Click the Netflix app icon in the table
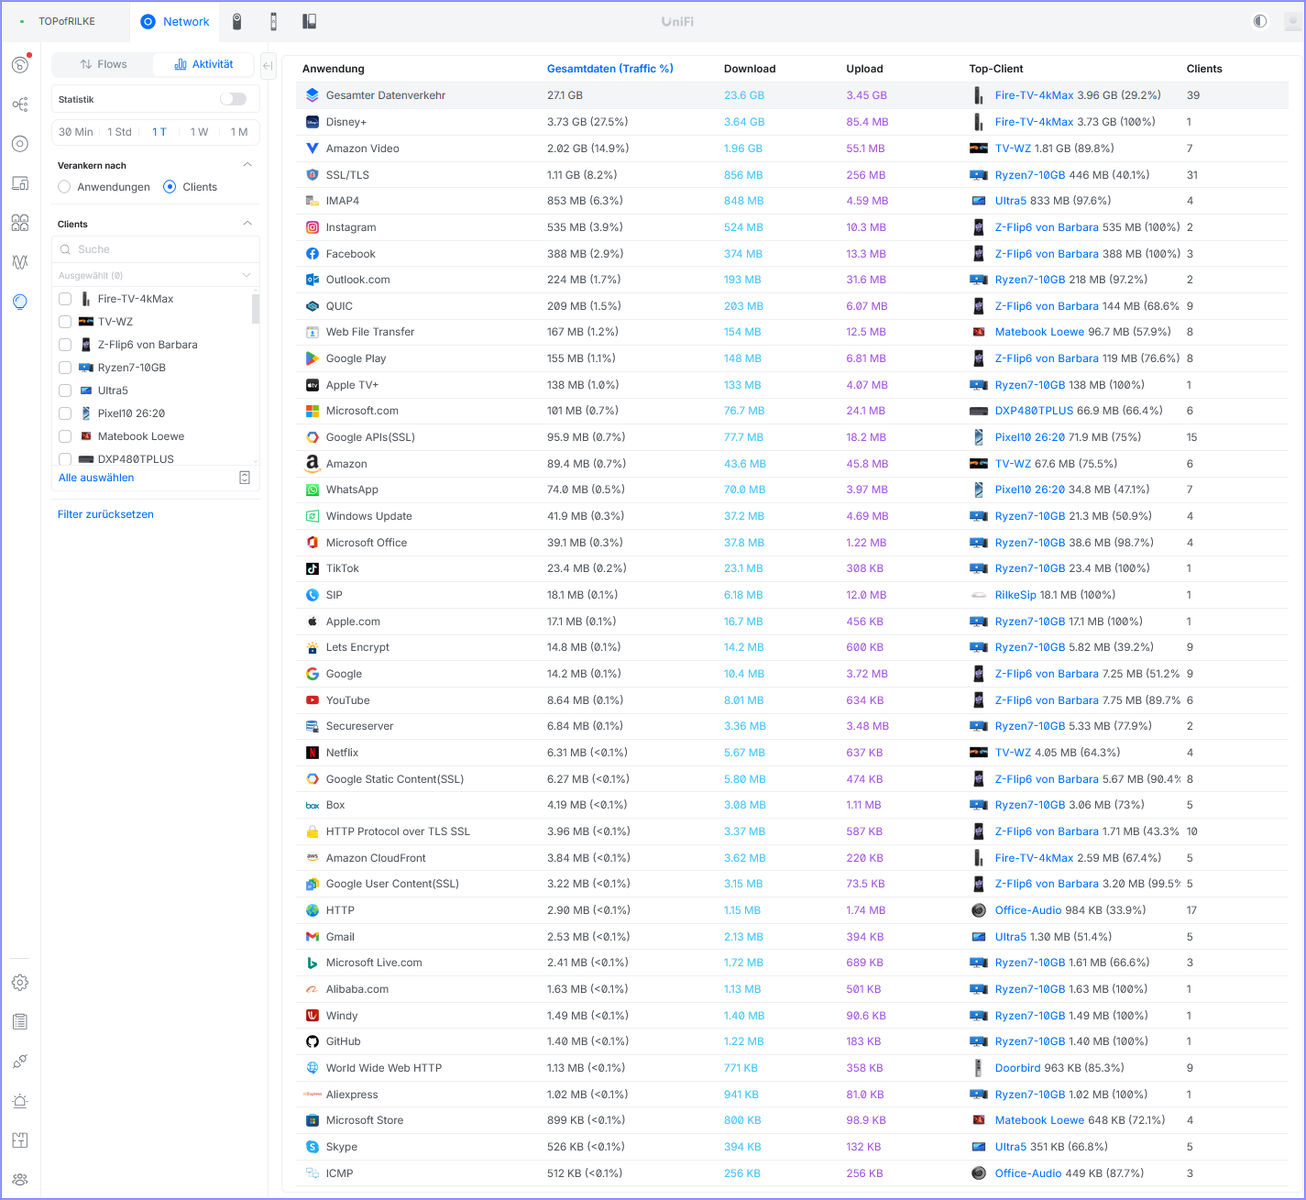1306x1200 pixels. pyautogui.click(x=312, y=752)
